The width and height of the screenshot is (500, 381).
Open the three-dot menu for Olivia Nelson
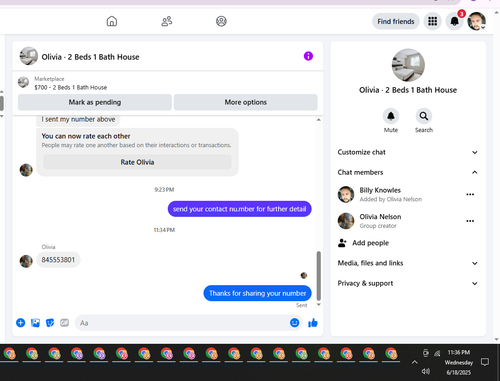[470, 221]
